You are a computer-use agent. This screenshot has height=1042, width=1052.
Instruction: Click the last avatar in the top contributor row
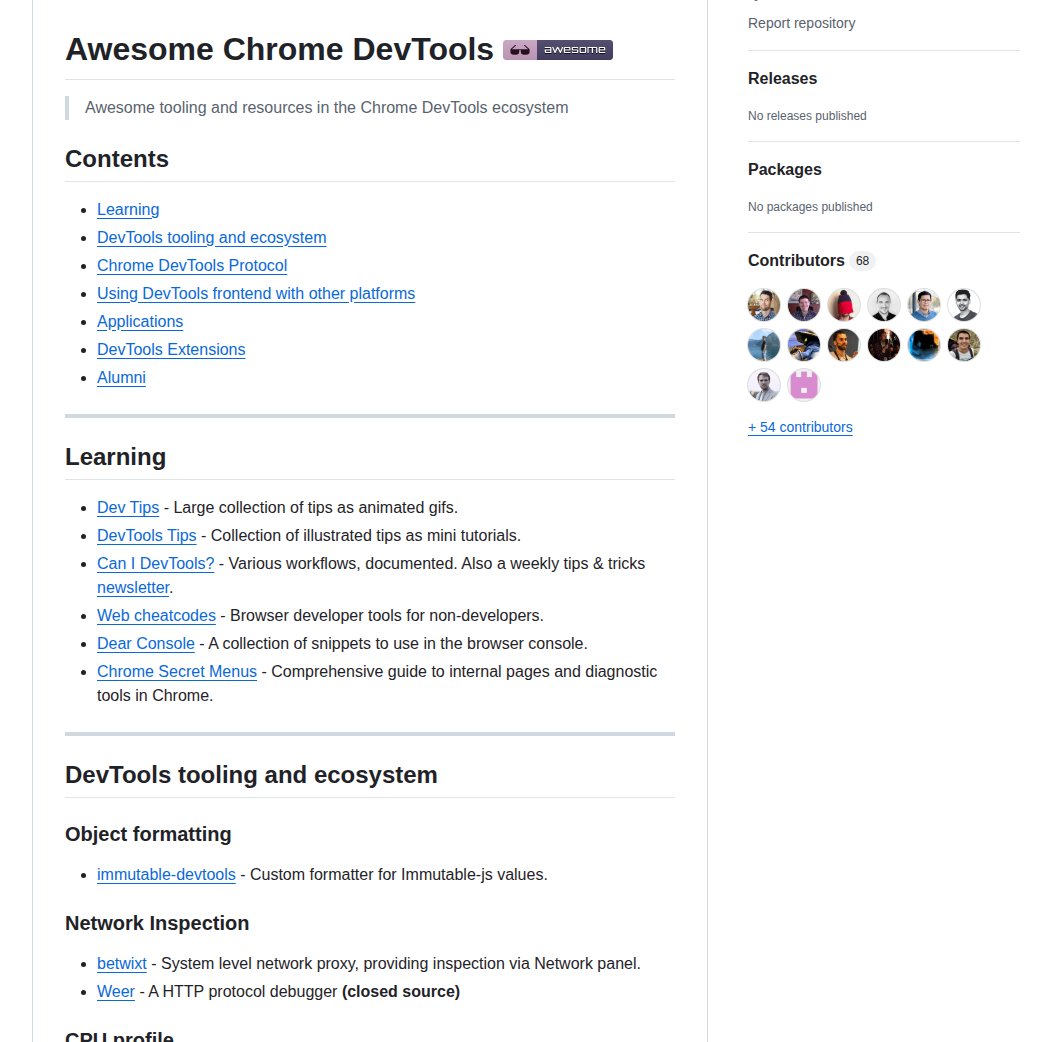(x=964, y=304)
